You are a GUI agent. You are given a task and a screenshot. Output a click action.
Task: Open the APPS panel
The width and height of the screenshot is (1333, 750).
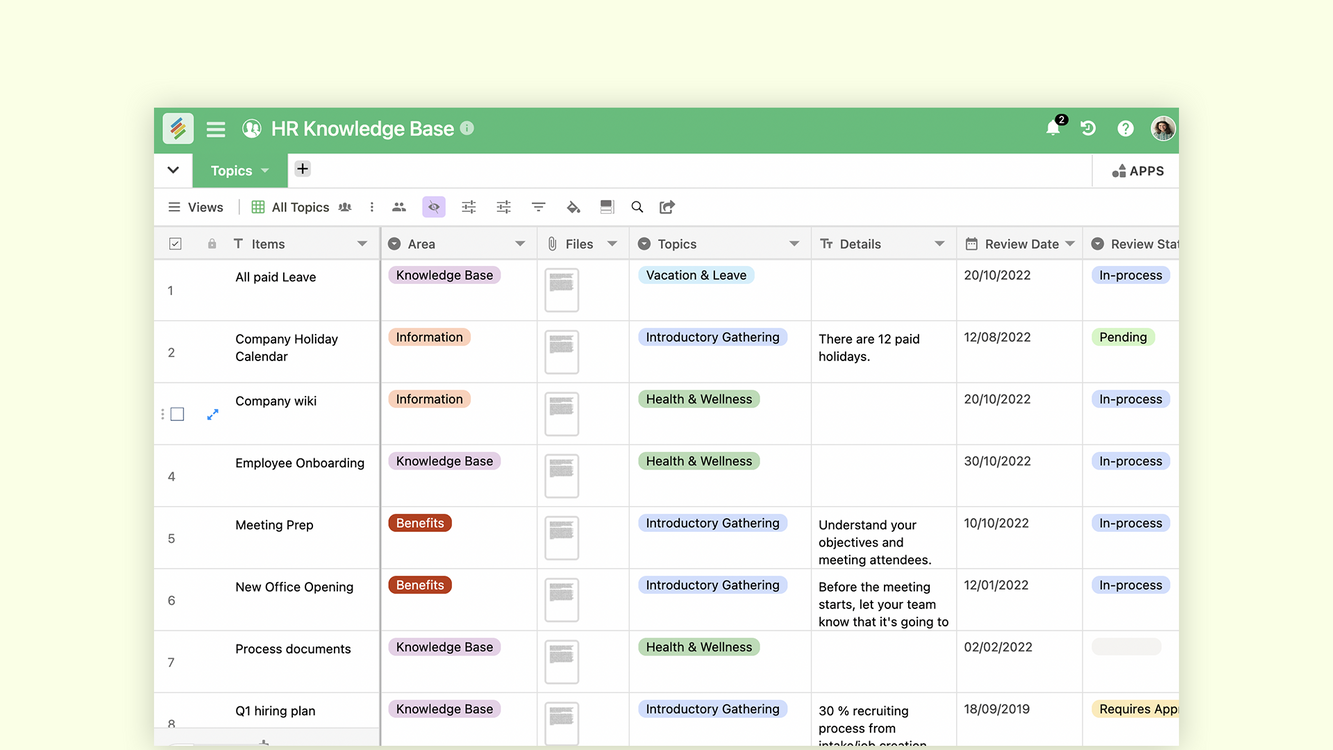coord(1137,171)
